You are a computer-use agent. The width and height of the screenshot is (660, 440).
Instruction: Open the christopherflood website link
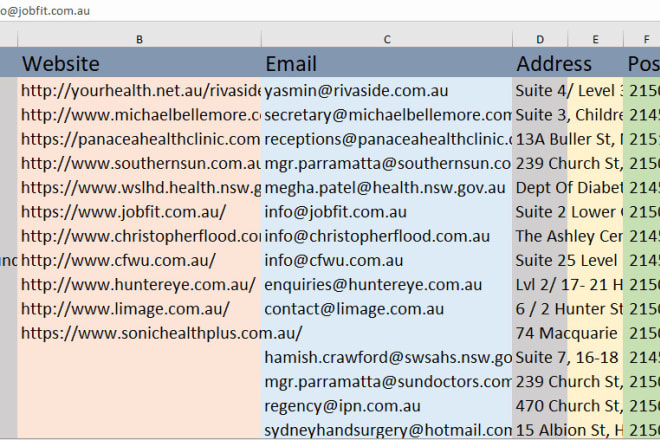point(141,236)
